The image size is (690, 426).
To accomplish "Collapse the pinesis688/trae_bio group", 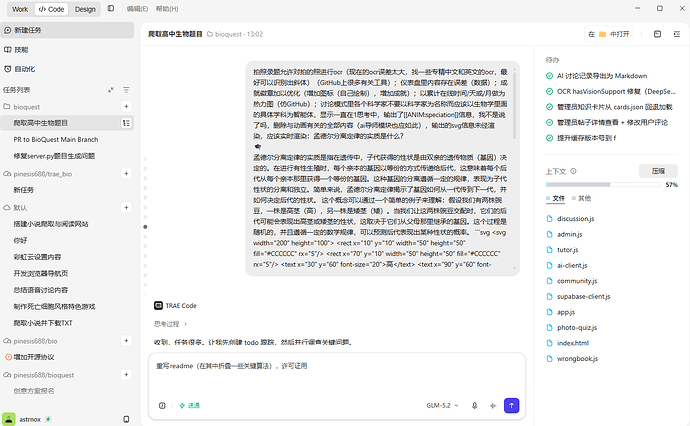I will click(x=37, y=174).
